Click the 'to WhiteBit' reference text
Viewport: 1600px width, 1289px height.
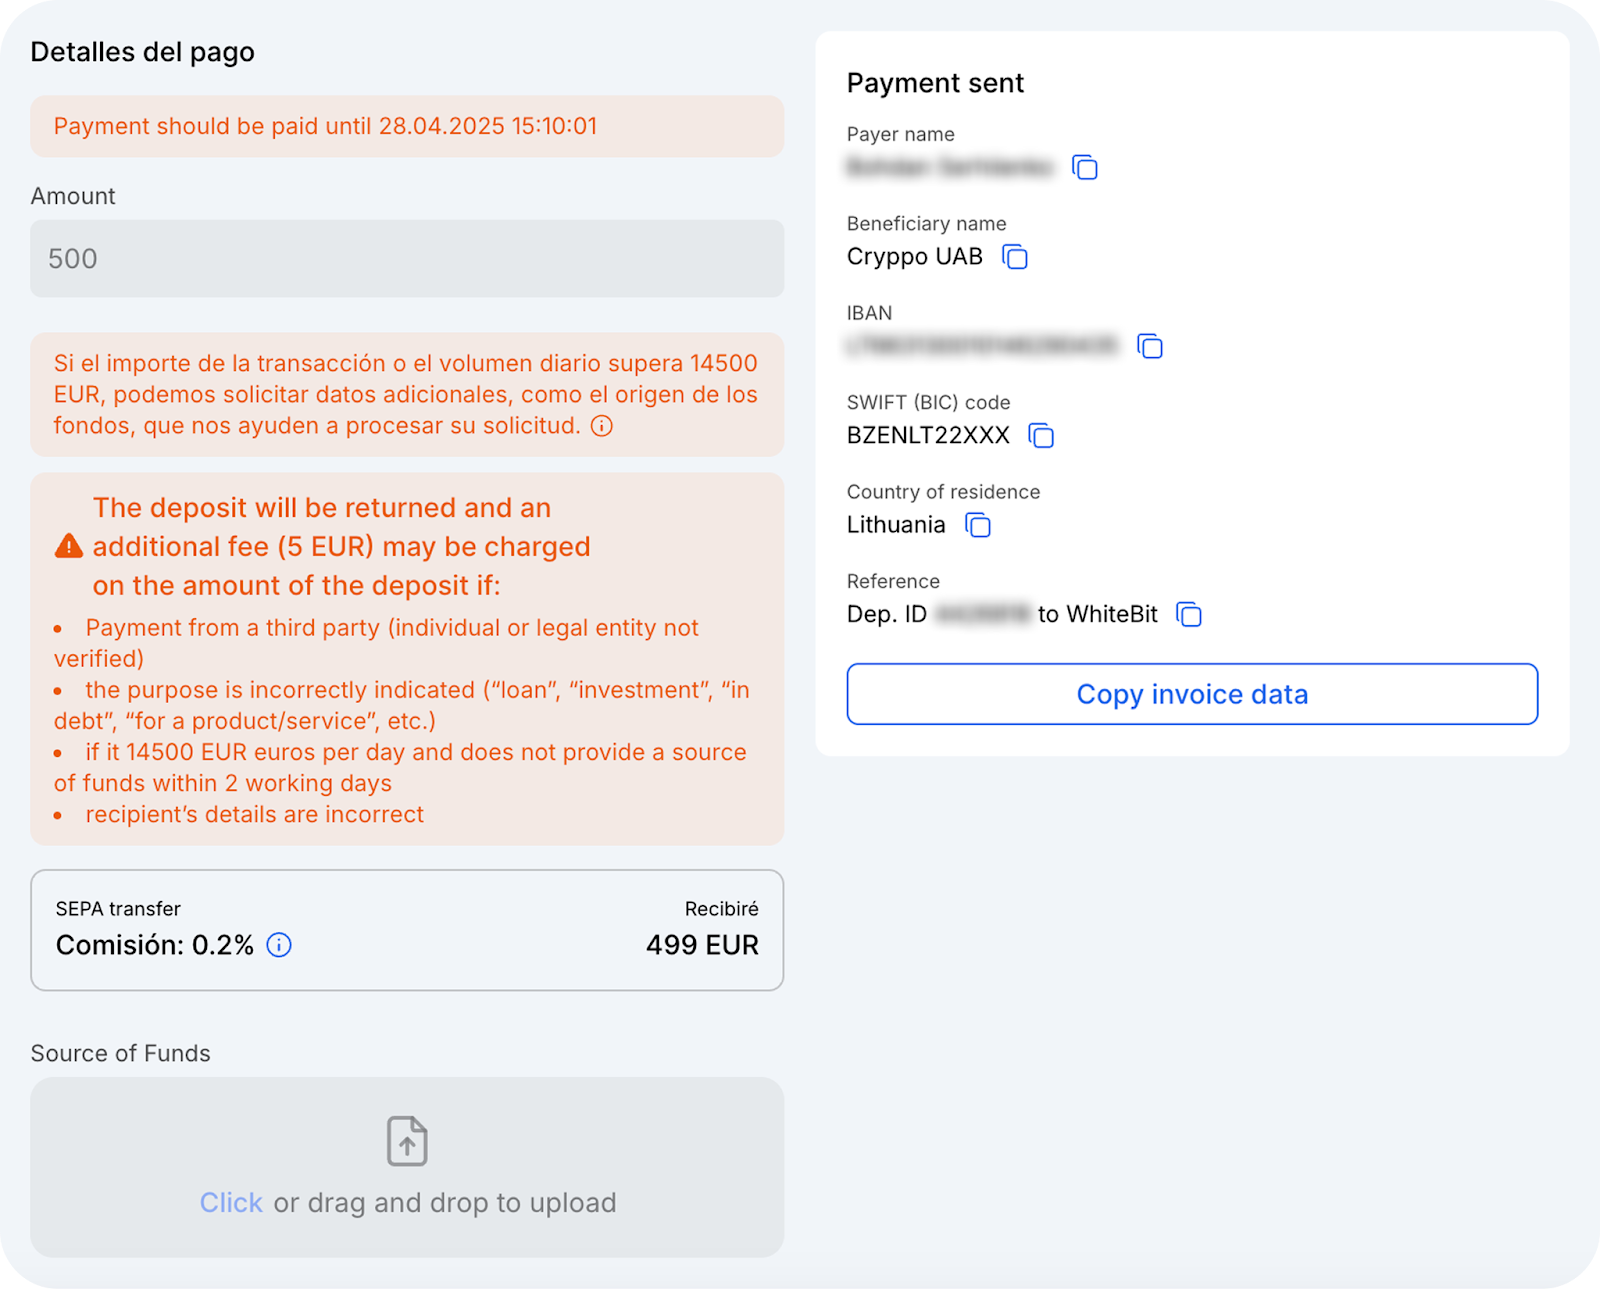click(x=1097, y=614)
